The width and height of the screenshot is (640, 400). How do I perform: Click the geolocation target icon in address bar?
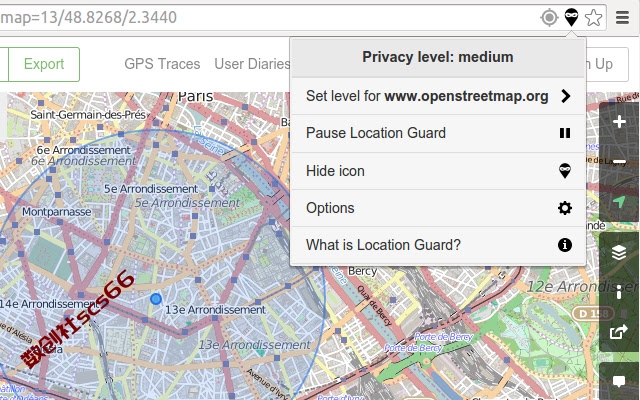pyautogui.click(x=549, y=18)
